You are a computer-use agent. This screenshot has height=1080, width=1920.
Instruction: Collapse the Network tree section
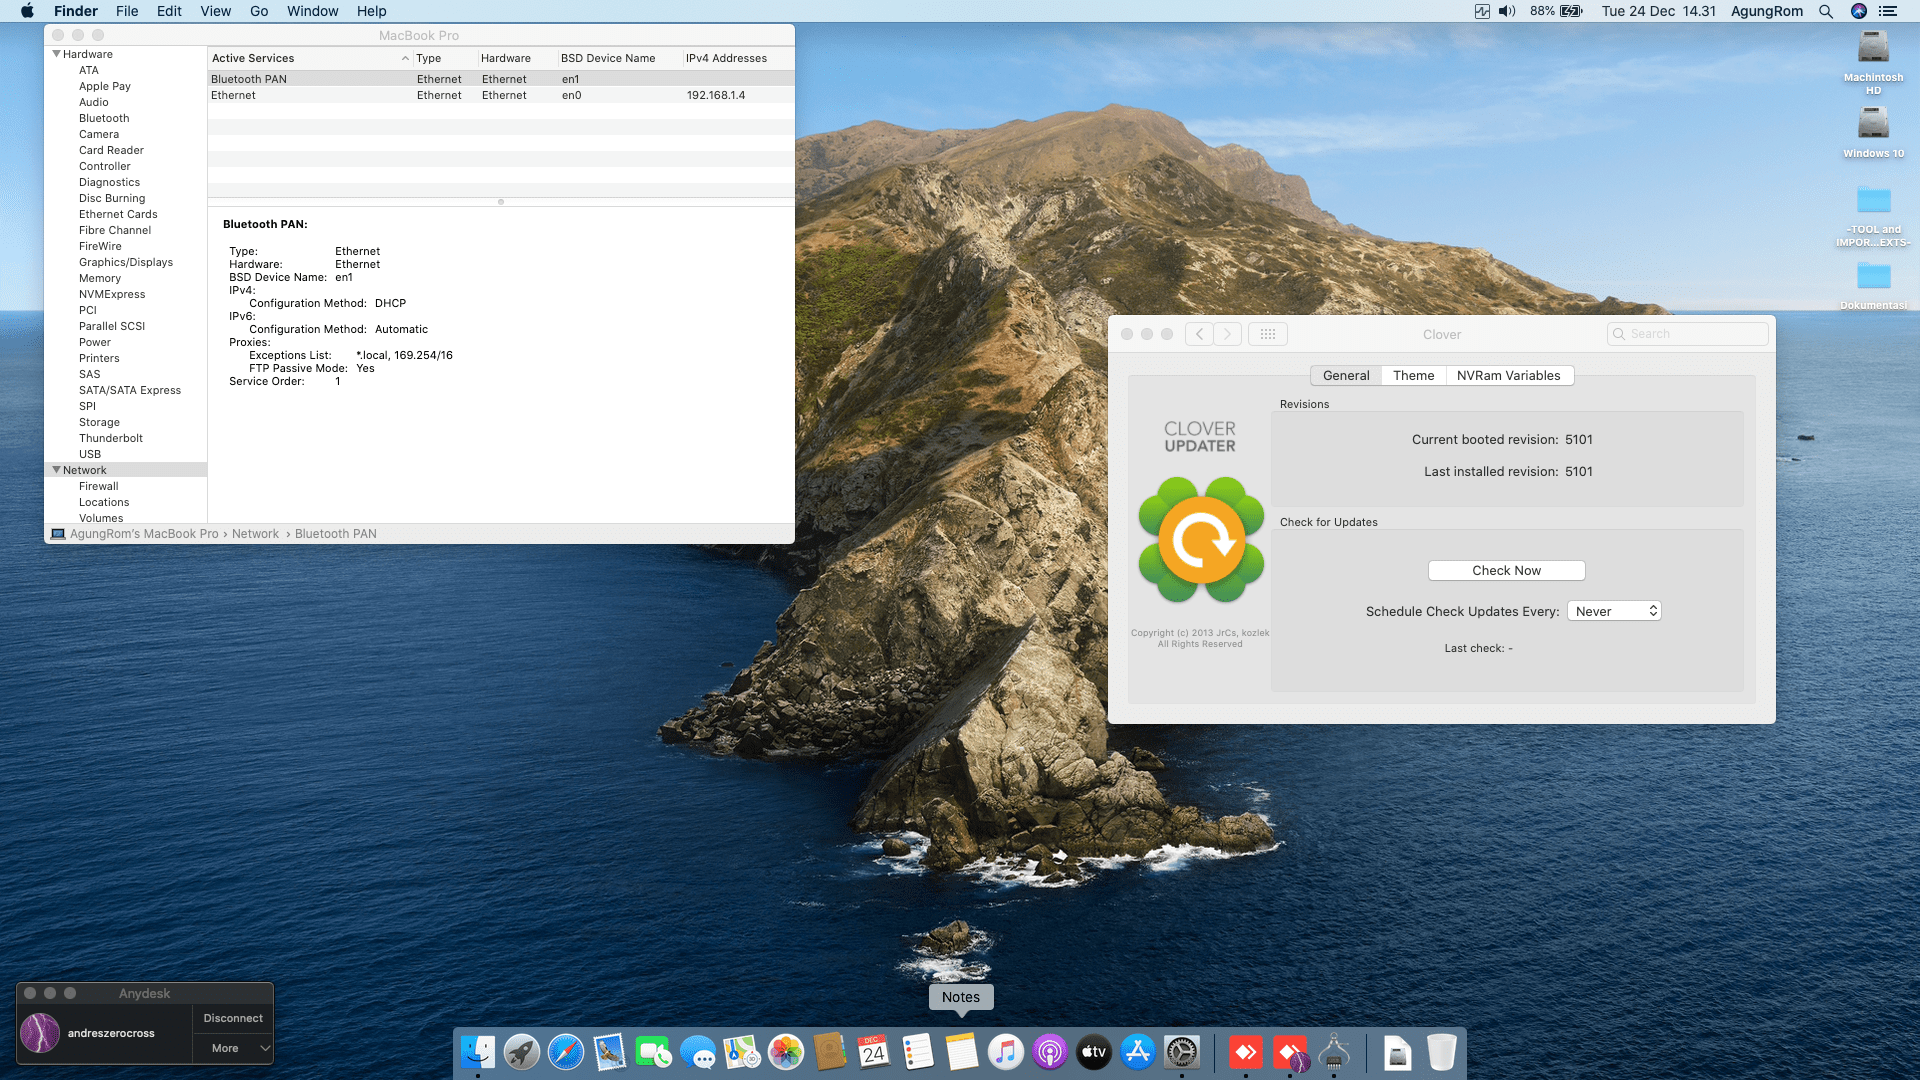(x=57, y=470)
